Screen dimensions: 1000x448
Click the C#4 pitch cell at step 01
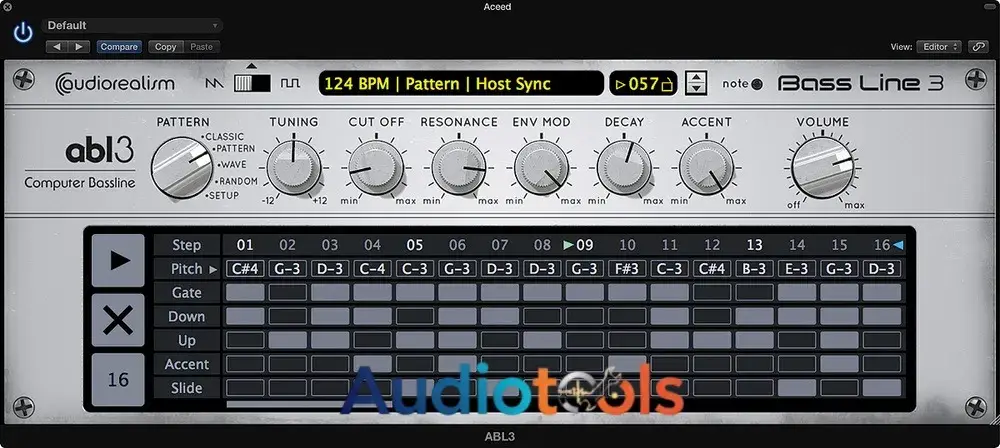tap(245, 269)
